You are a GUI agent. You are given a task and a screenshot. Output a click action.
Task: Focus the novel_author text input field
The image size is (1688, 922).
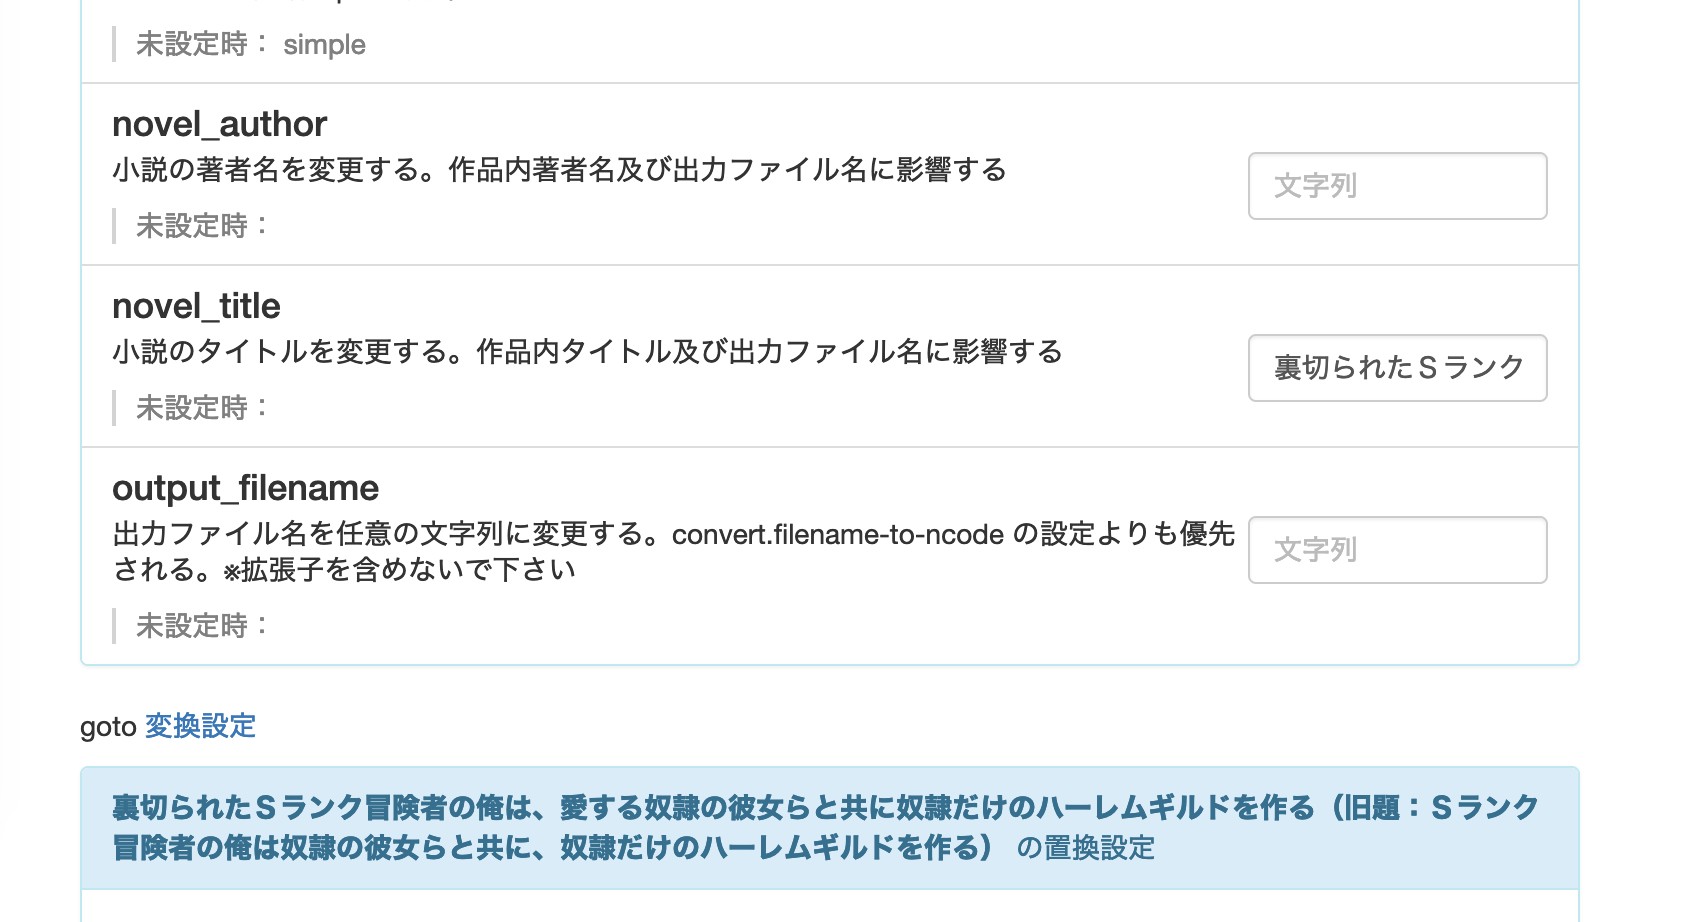point(1397,186)
